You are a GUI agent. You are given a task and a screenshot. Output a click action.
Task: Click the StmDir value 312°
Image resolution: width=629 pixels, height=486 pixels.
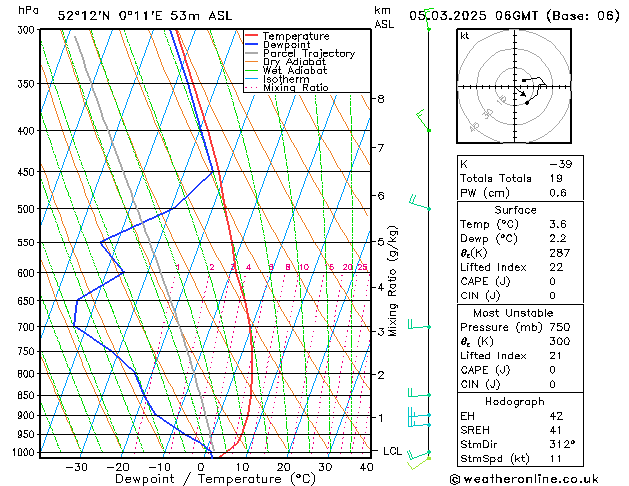point(562,444)
